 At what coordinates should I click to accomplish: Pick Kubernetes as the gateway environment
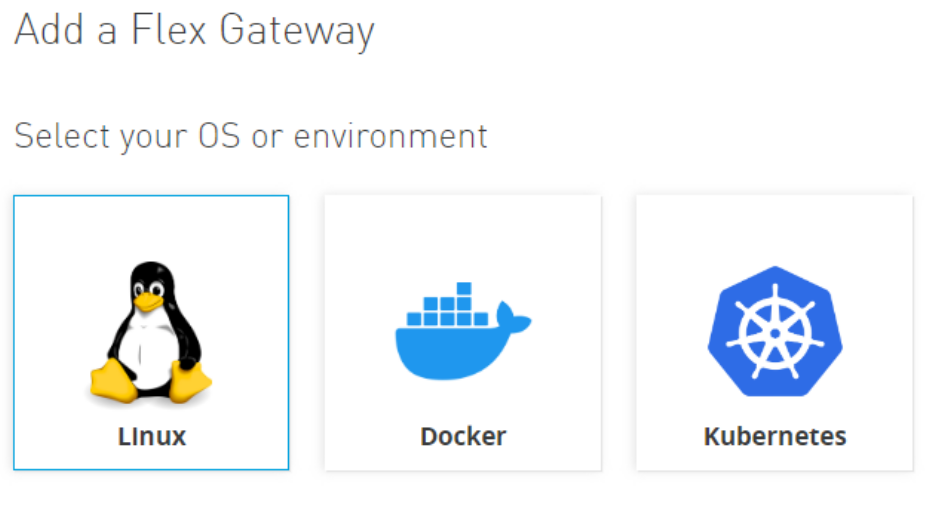click(x=774, y=332)
